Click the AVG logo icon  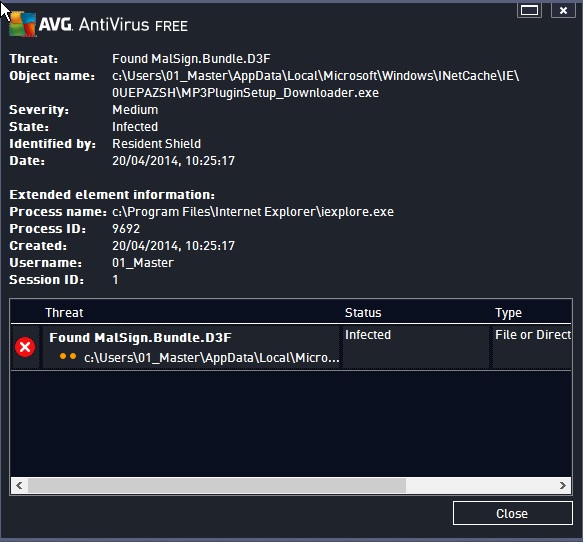point(23,24)
